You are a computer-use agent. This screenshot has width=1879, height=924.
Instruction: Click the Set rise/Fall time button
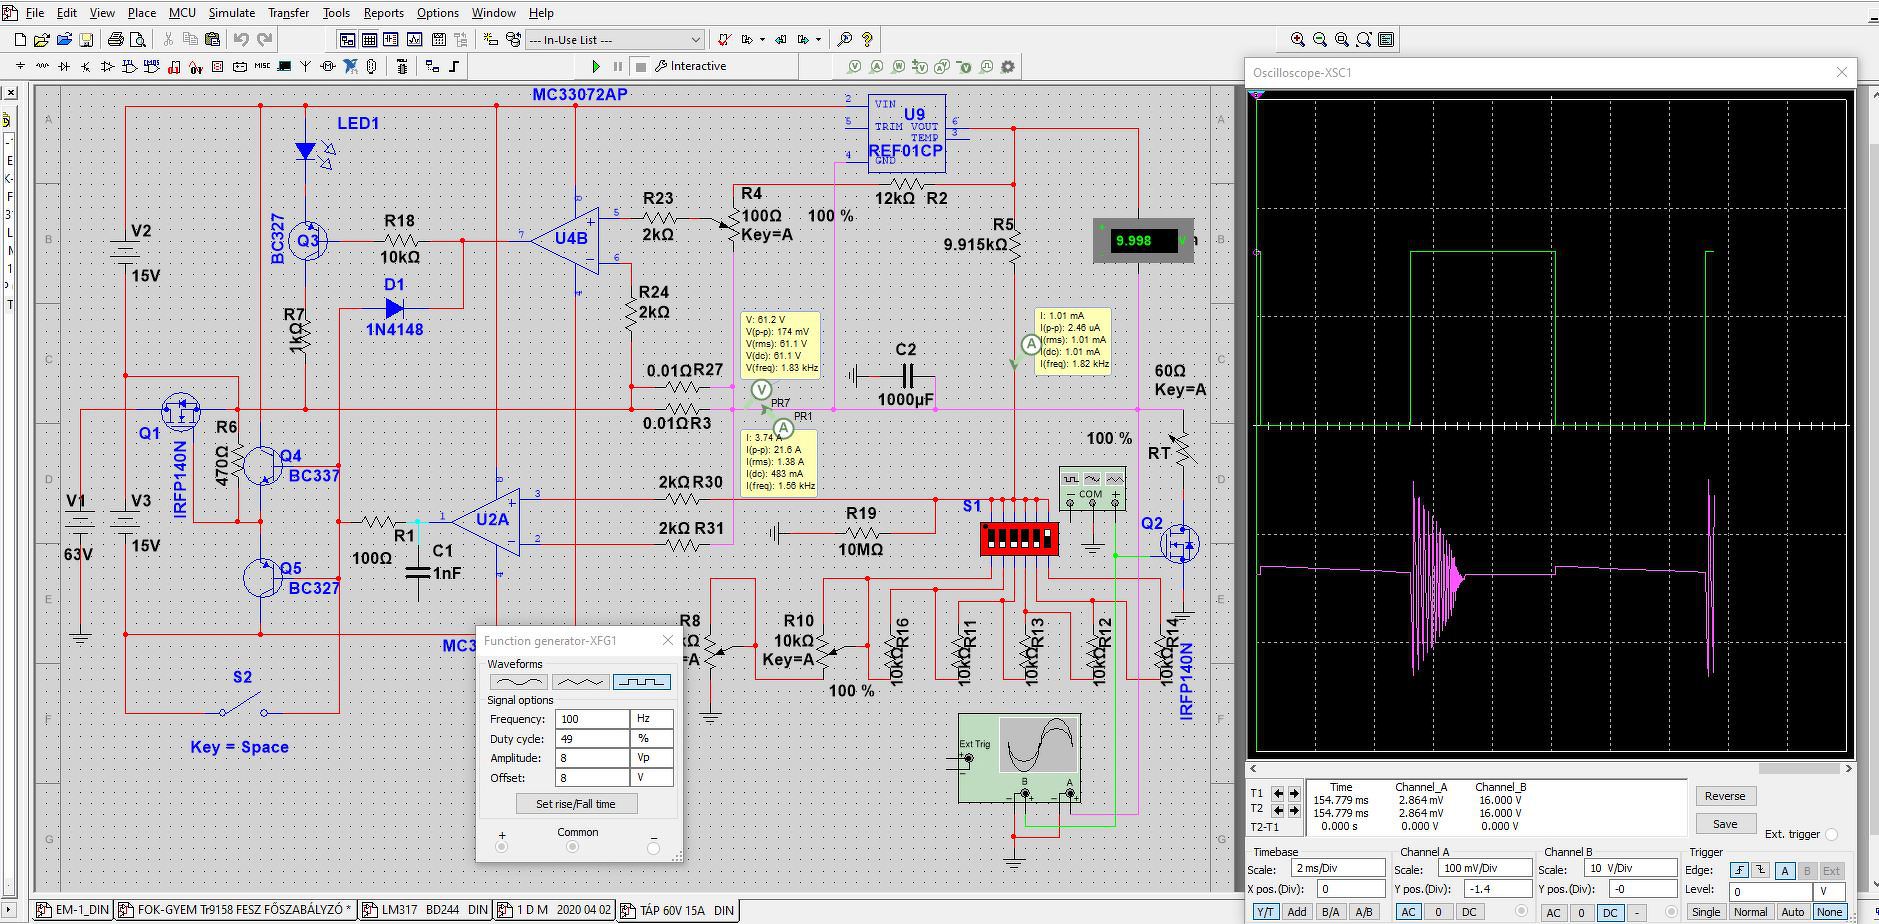point(575,804)
